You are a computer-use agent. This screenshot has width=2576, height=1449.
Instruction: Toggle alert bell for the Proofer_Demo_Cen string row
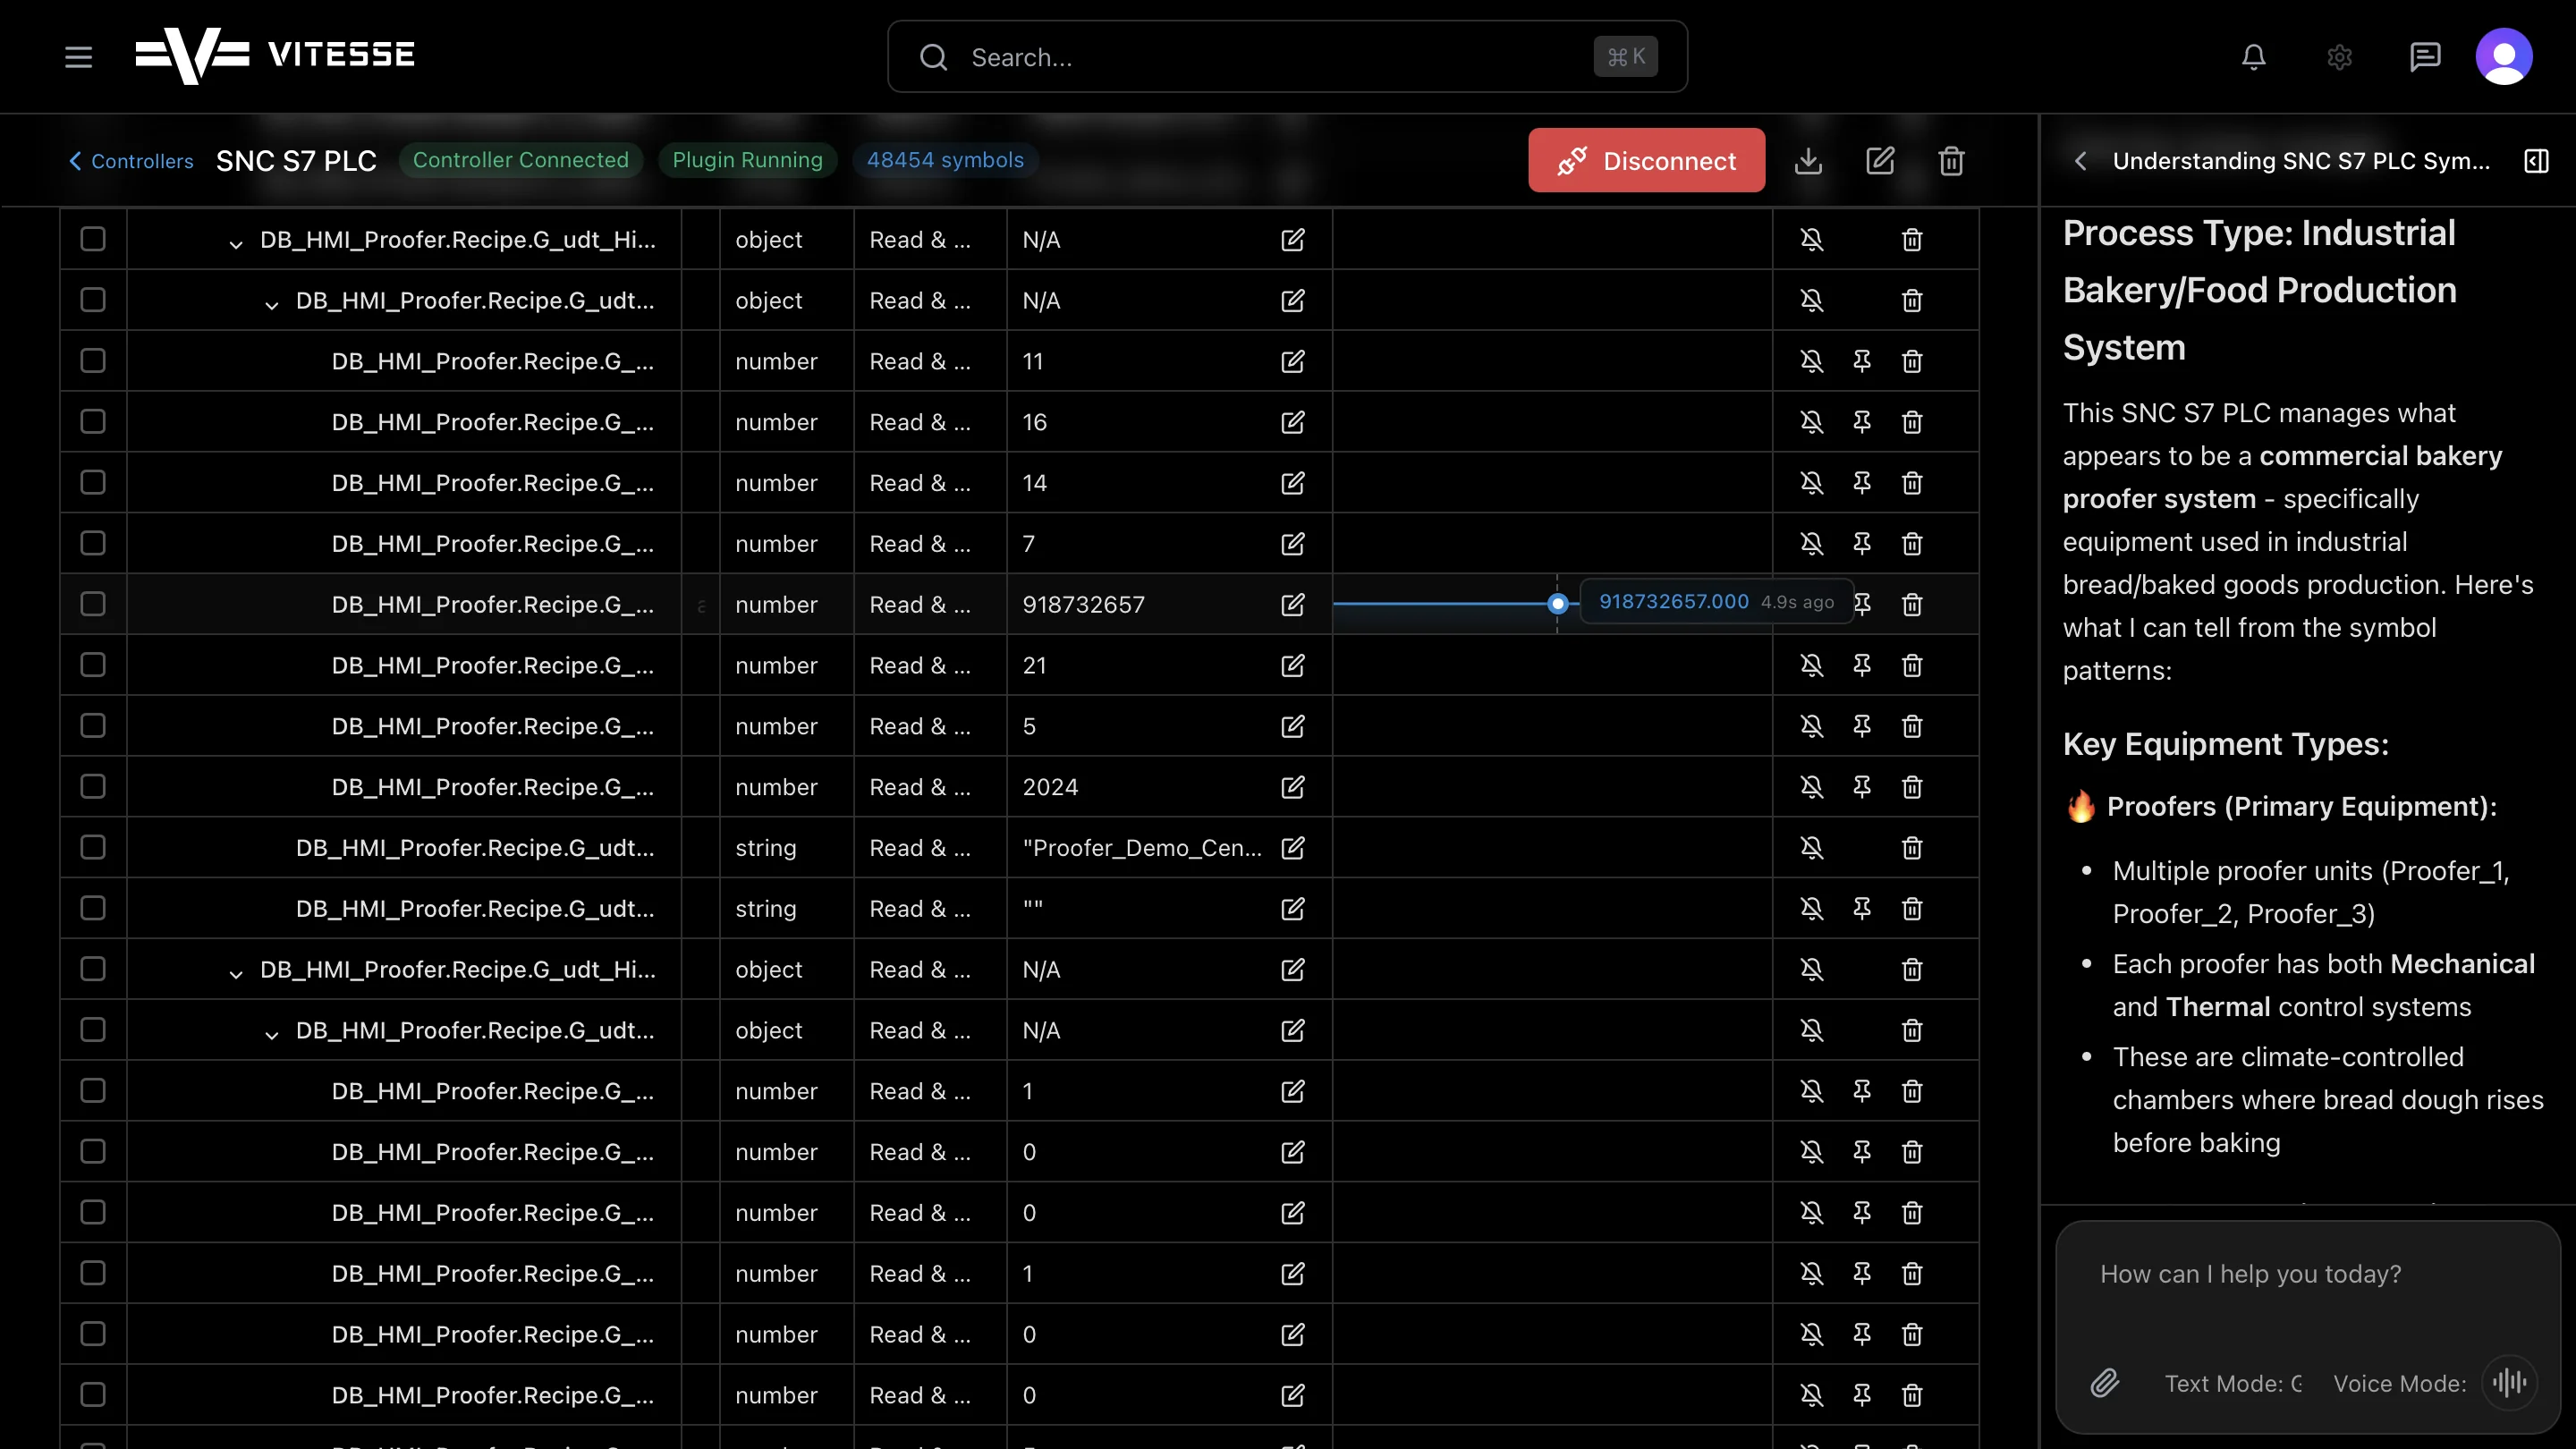tap(1811, 848)
